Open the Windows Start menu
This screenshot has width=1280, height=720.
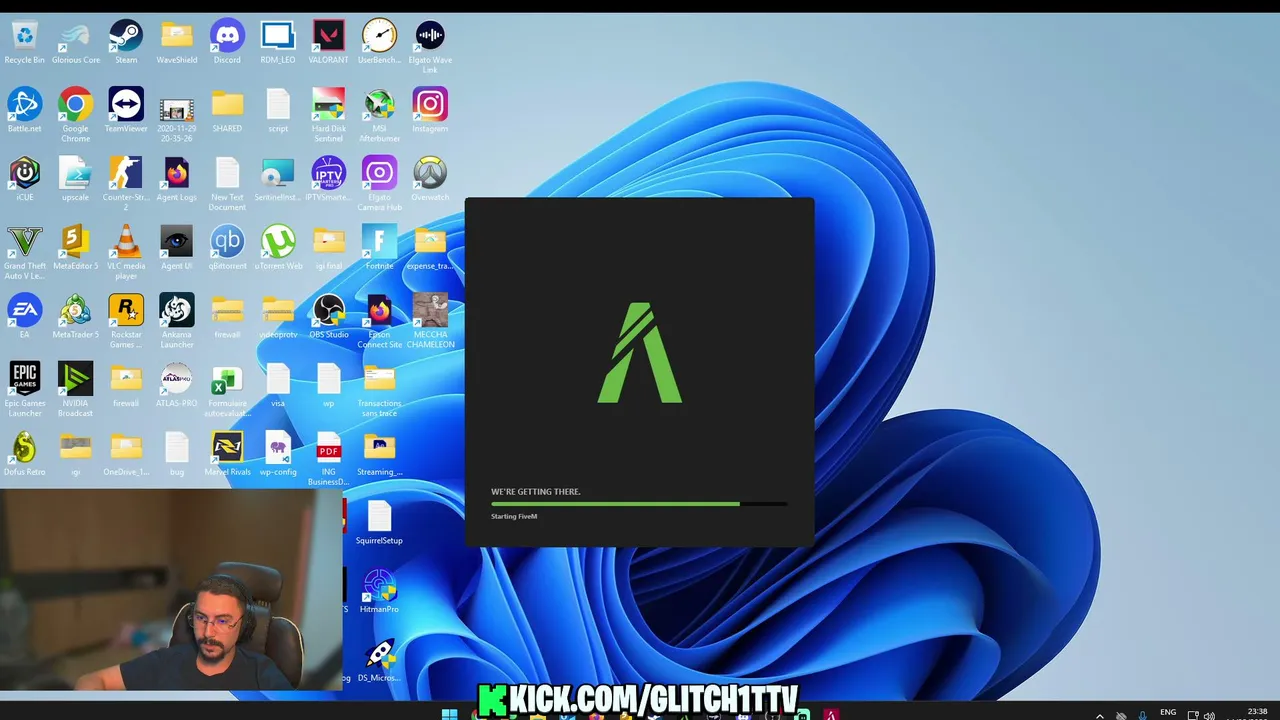[450, 713]
